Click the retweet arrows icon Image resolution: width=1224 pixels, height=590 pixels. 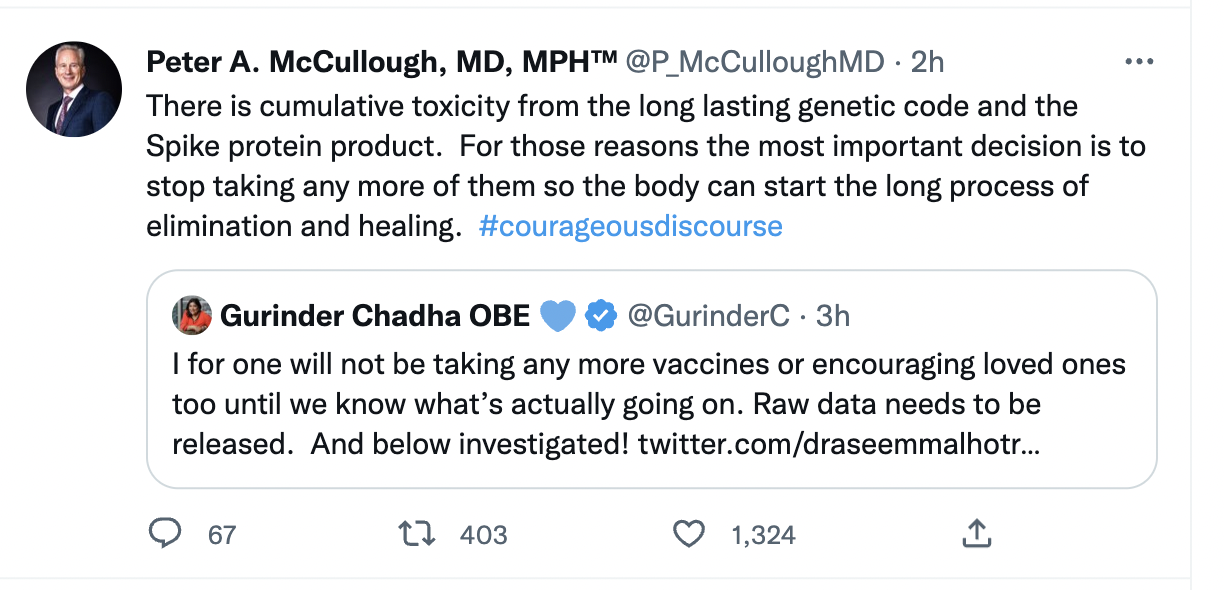417,535
